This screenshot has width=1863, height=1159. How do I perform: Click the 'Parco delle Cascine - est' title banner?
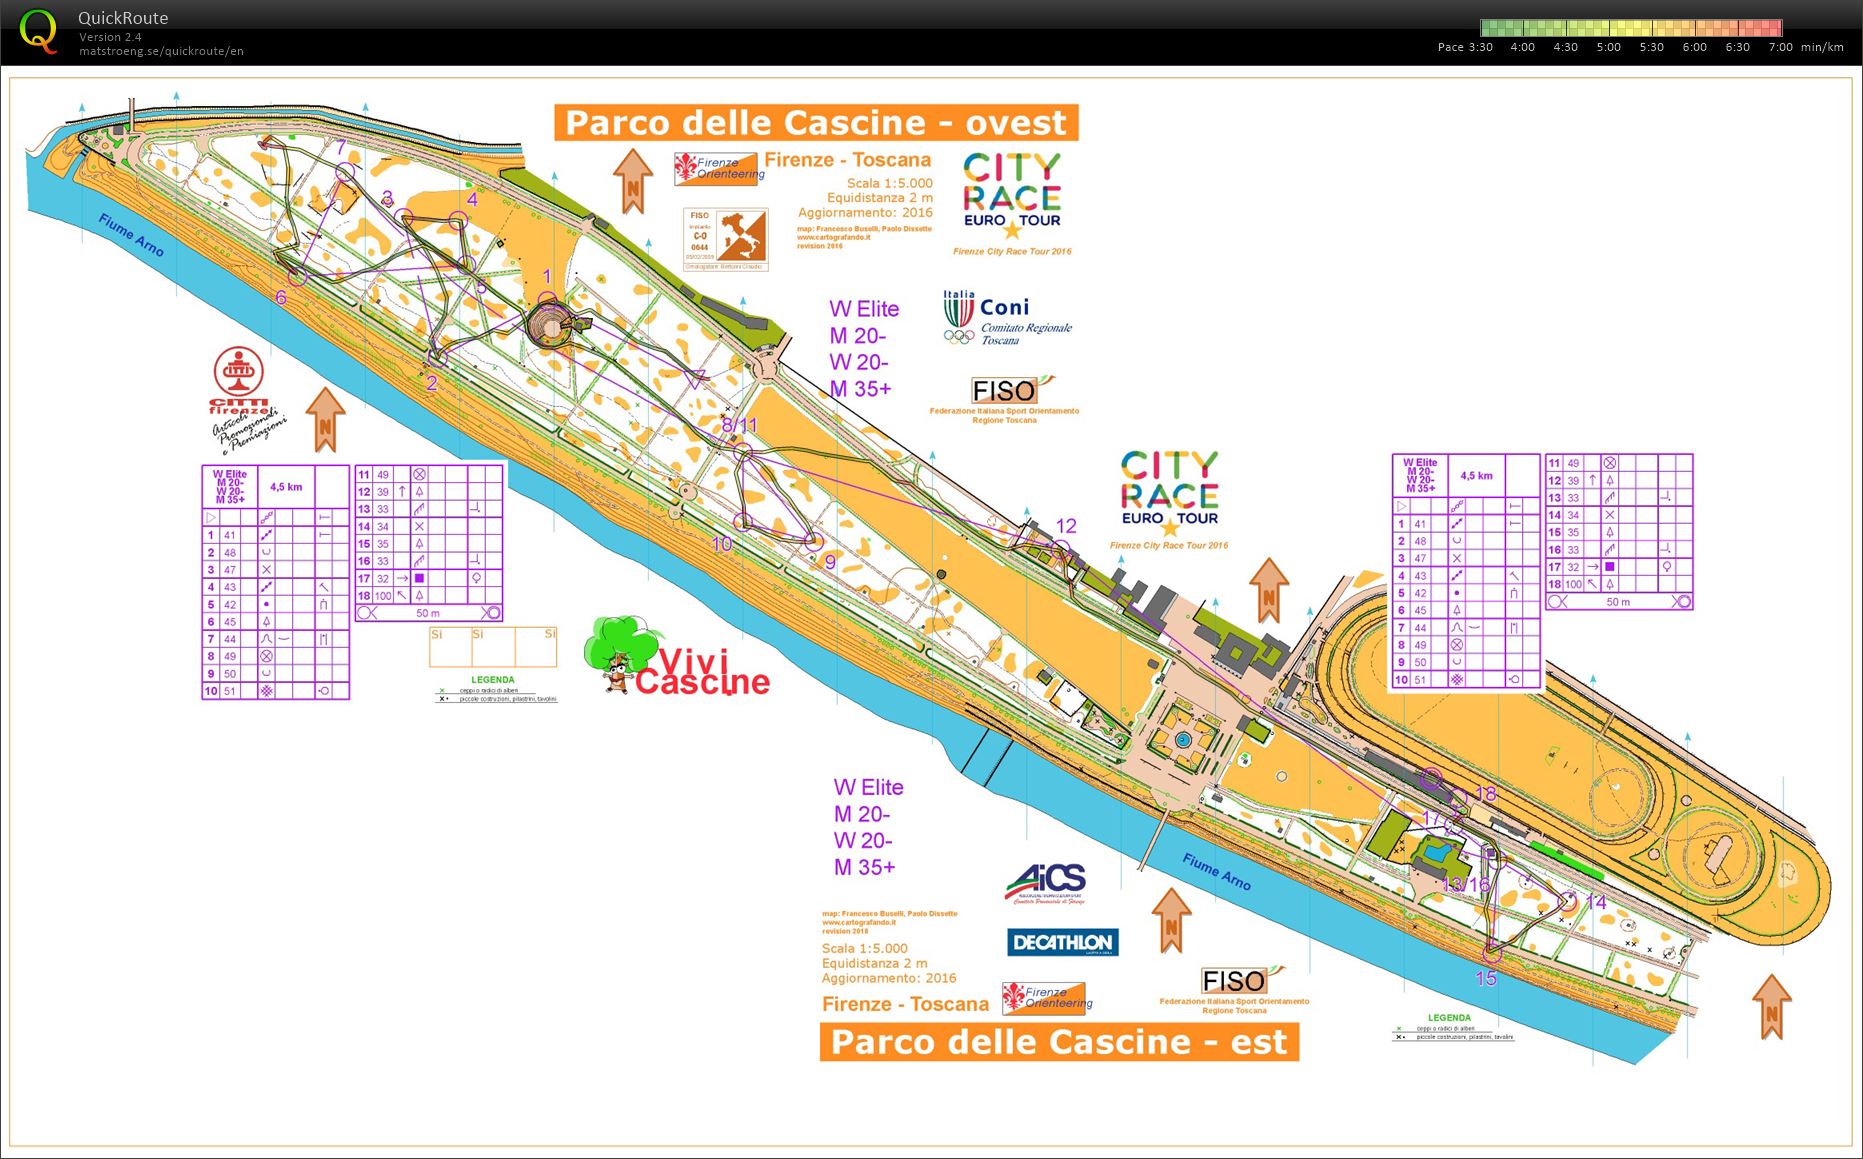1059,1041
